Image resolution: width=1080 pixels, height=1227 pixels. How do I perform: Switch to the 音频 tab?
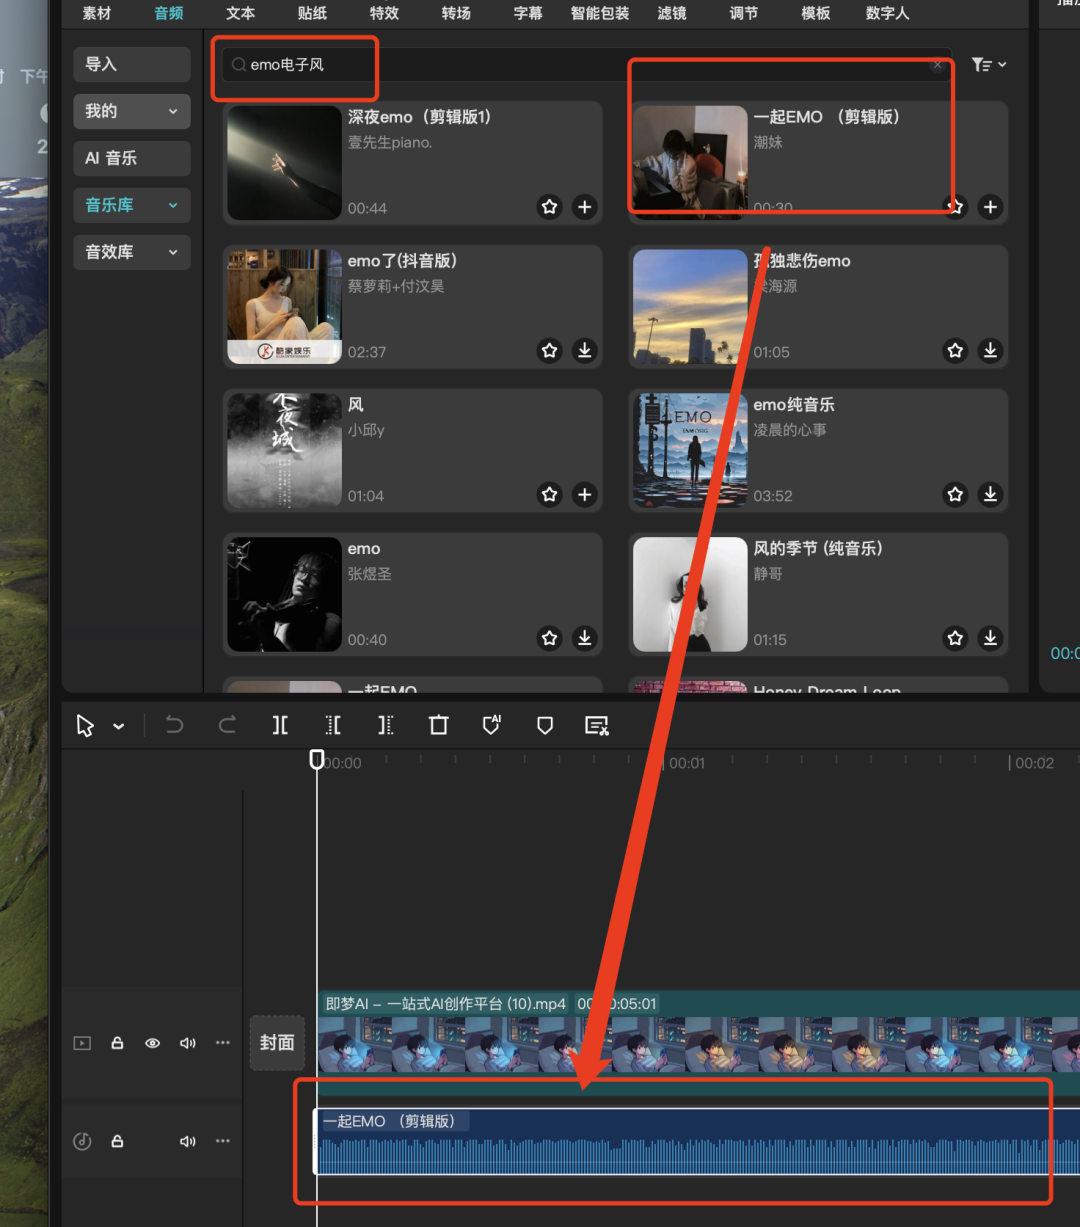point(167,13)
